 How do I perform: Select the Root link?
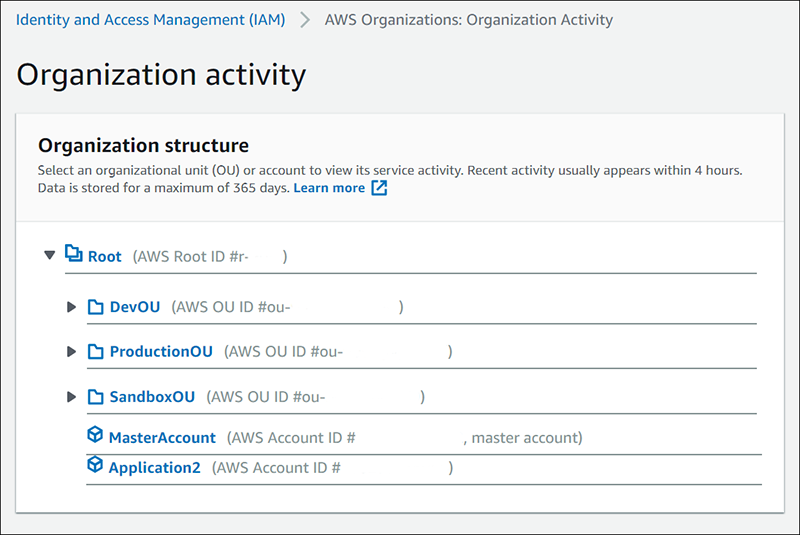105,256
